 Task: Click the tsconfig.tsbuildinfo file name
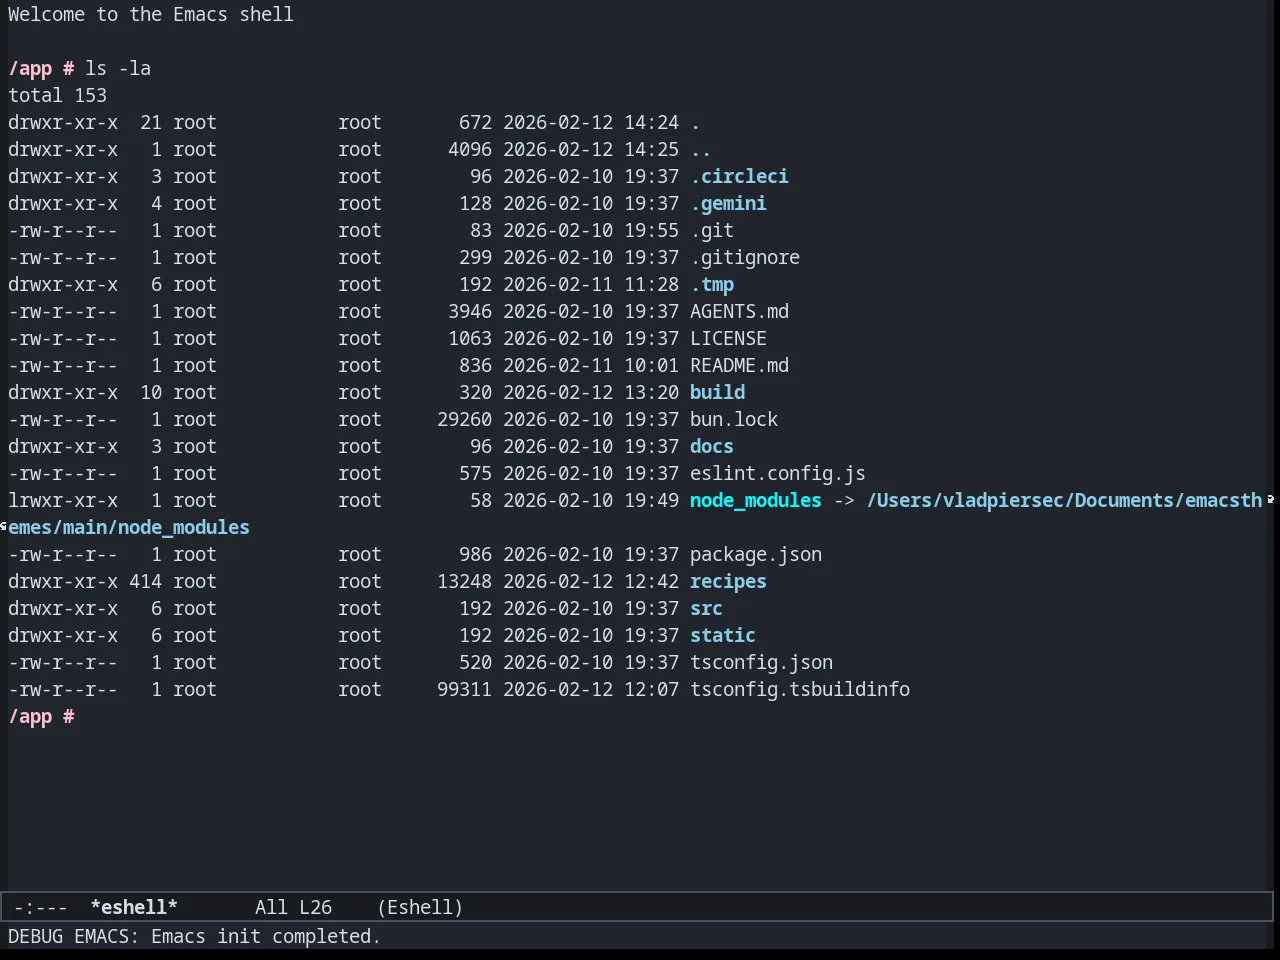[800, 689]
